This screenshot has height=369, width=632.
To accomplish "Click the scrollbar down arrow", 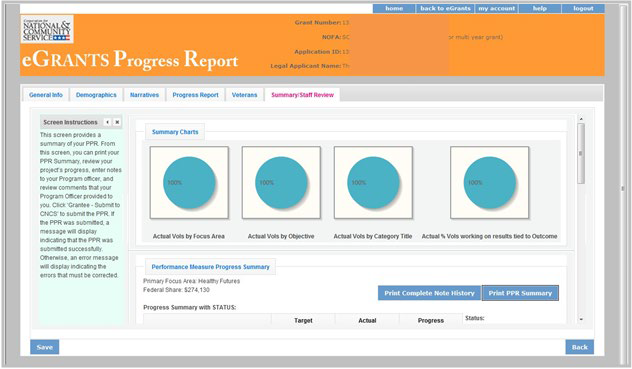I will tap(581, 319).
